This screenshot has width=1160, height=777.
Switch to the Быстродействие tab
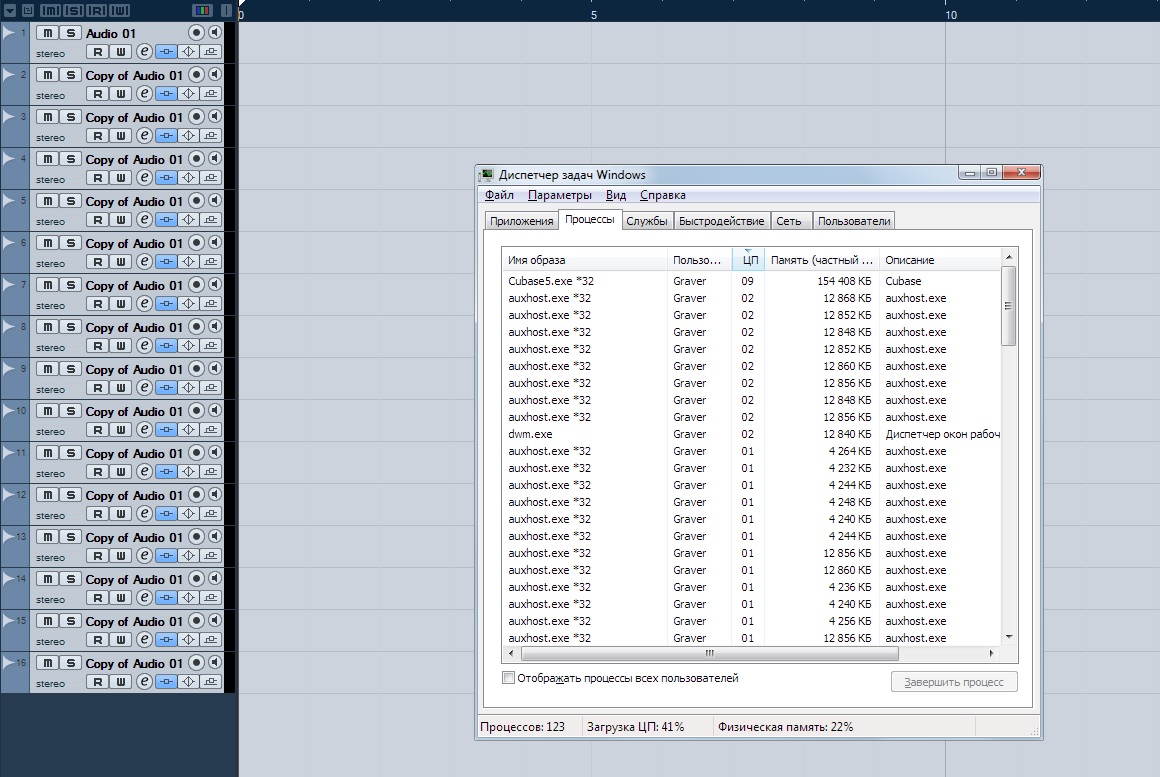tap(721, 221)
